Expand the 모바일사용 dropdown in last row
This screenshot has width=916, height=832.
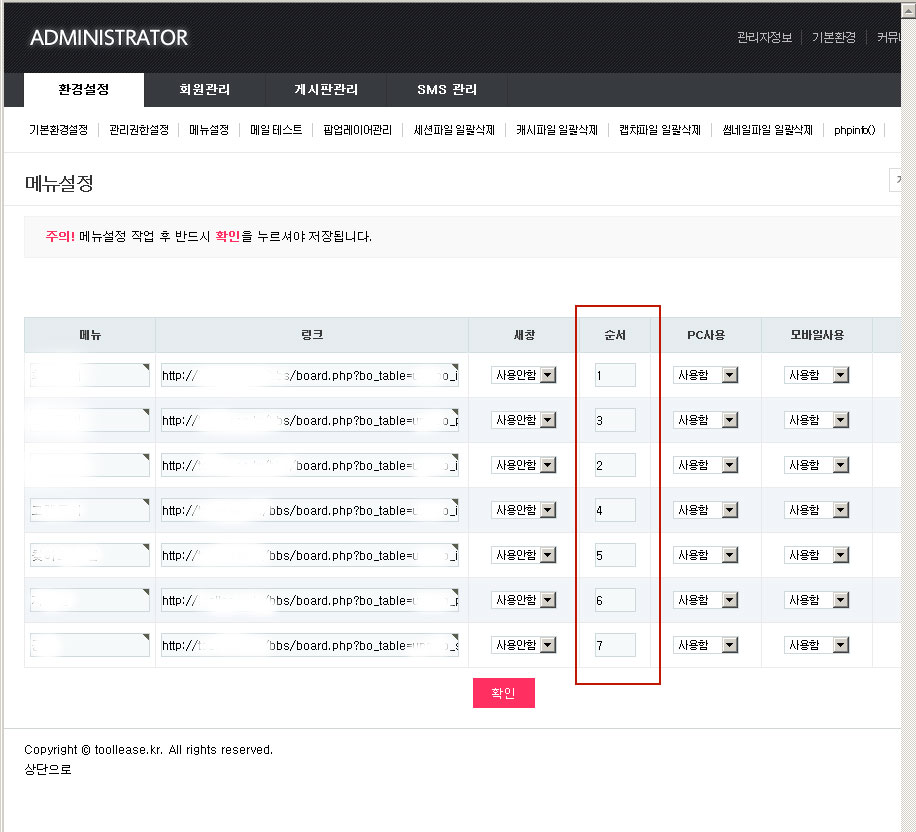(x=816, y=645)
